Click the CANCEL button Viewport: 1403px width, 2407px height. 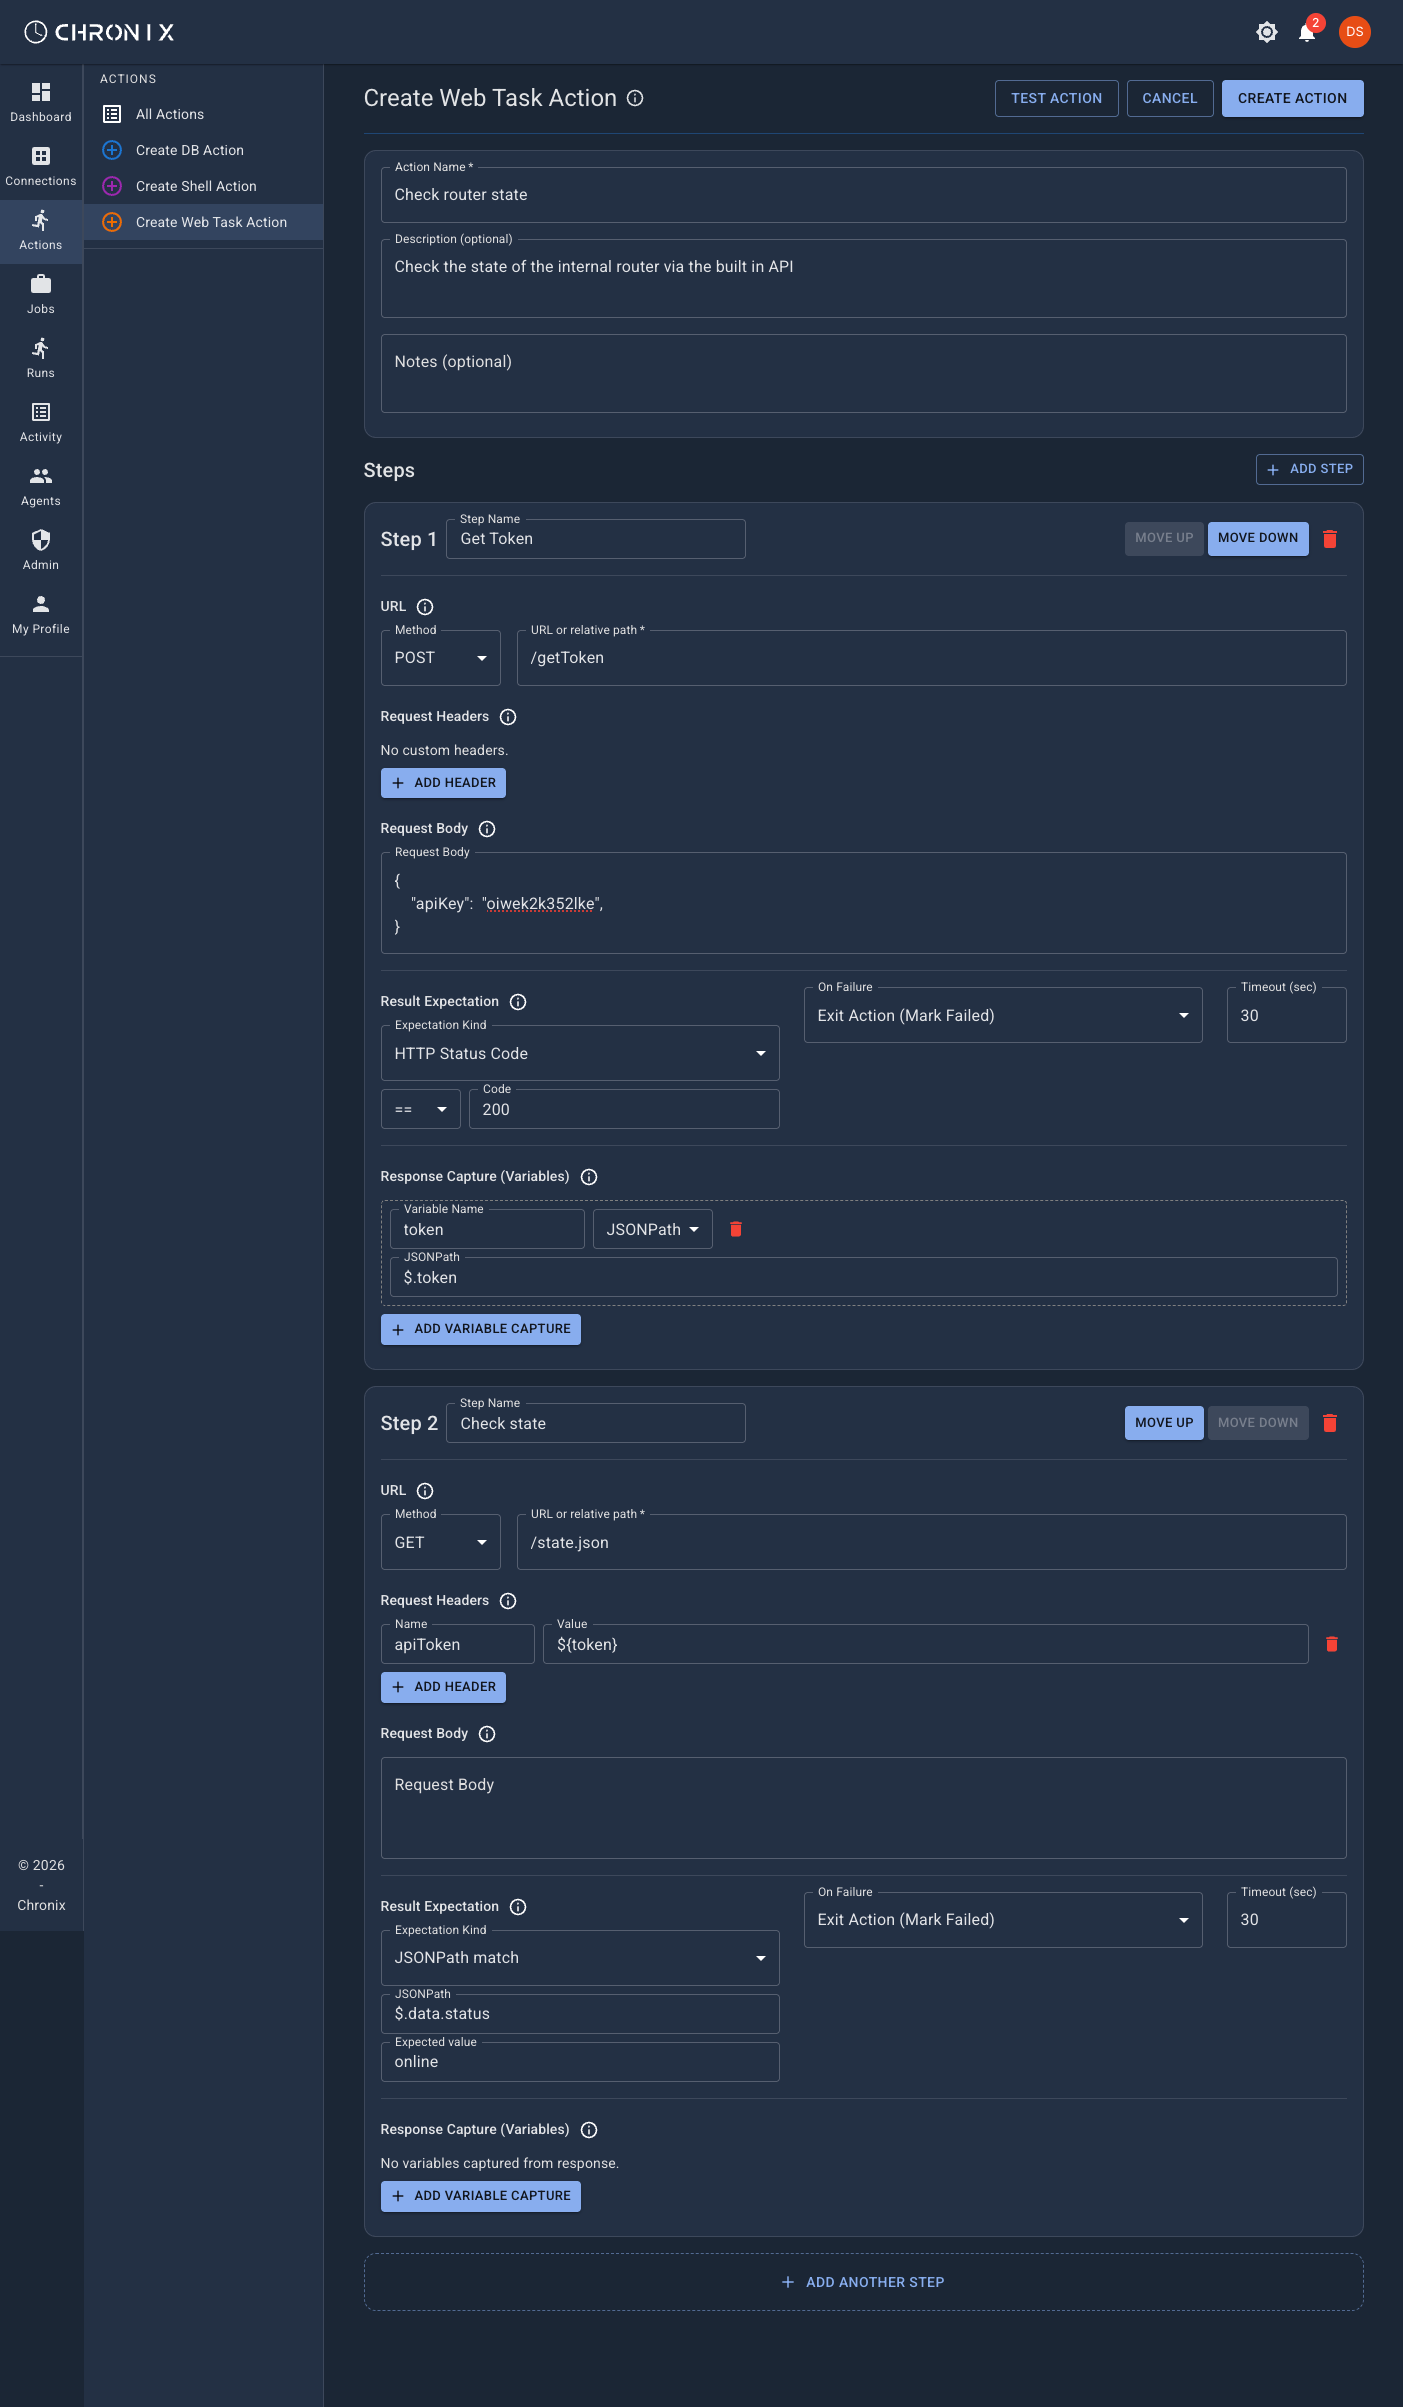[1170, 98]
